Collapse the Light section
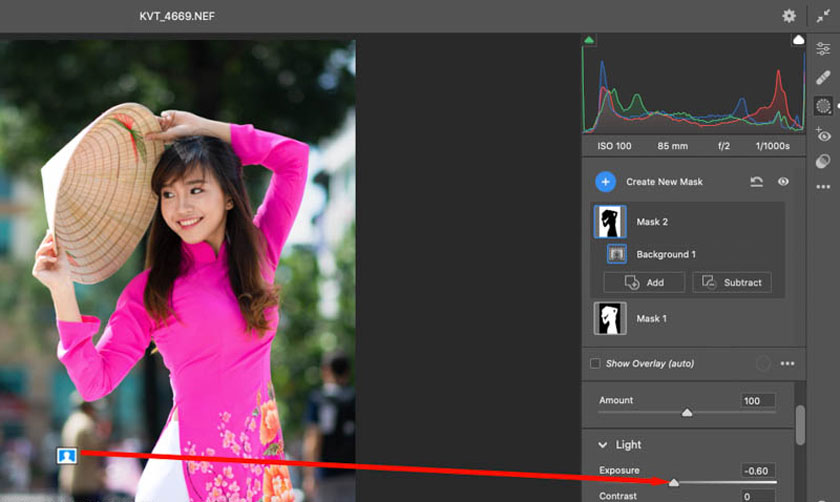 point(603,445)
